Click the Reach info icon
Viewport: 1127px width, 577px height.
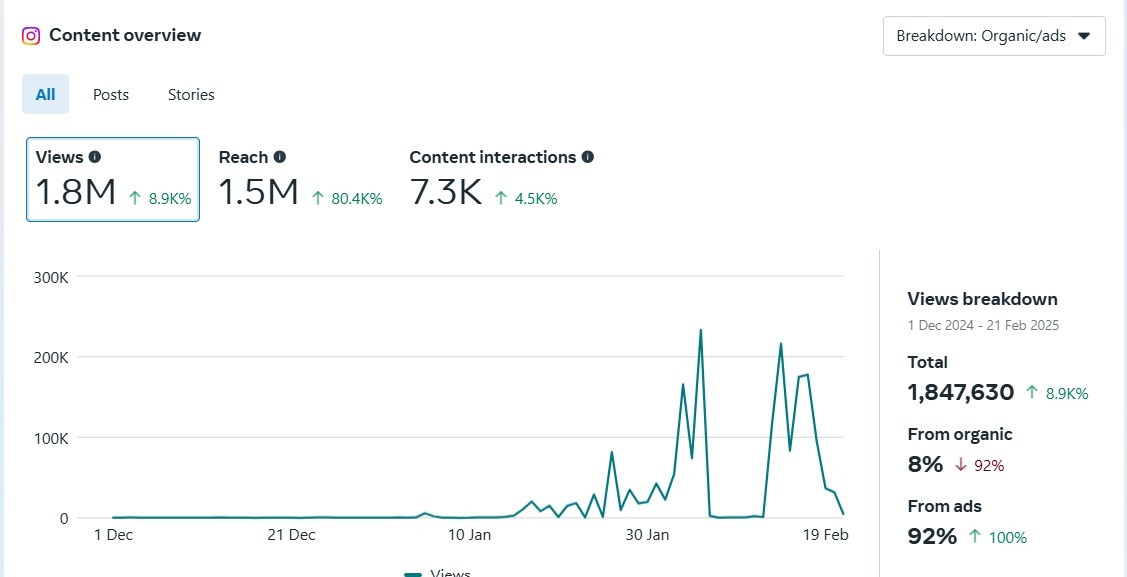pos(280,157)
